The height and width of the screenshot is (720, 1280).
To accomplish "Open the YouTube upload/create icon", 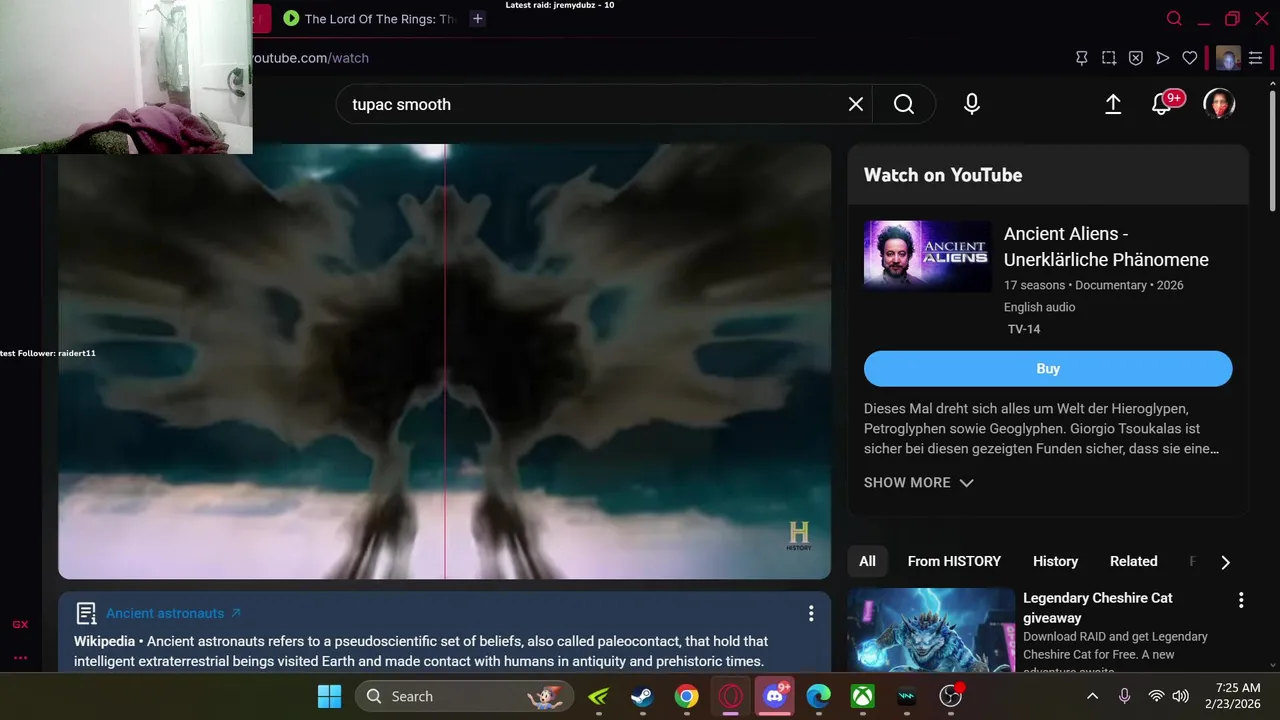I will [1113, 104].
